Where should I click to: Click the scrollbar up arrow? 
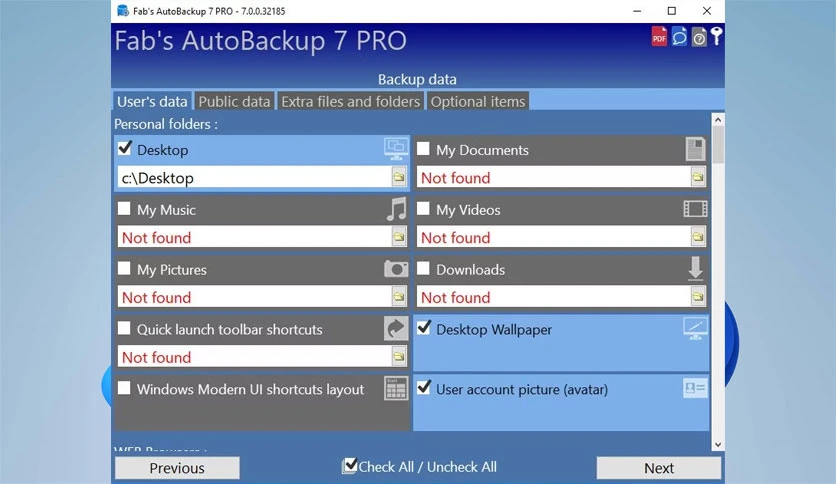tap(718, 119)
